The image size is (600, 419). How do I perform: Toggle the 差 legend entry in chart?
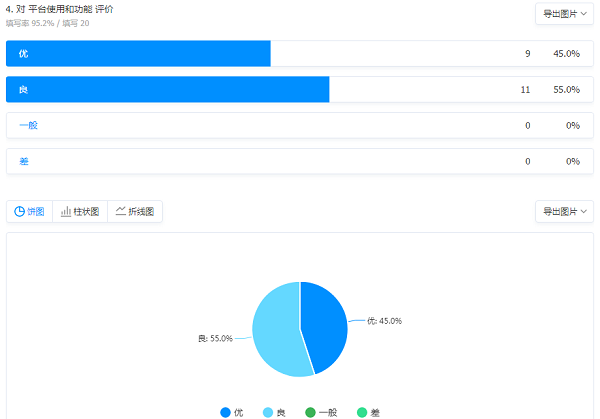pos(369,412)
